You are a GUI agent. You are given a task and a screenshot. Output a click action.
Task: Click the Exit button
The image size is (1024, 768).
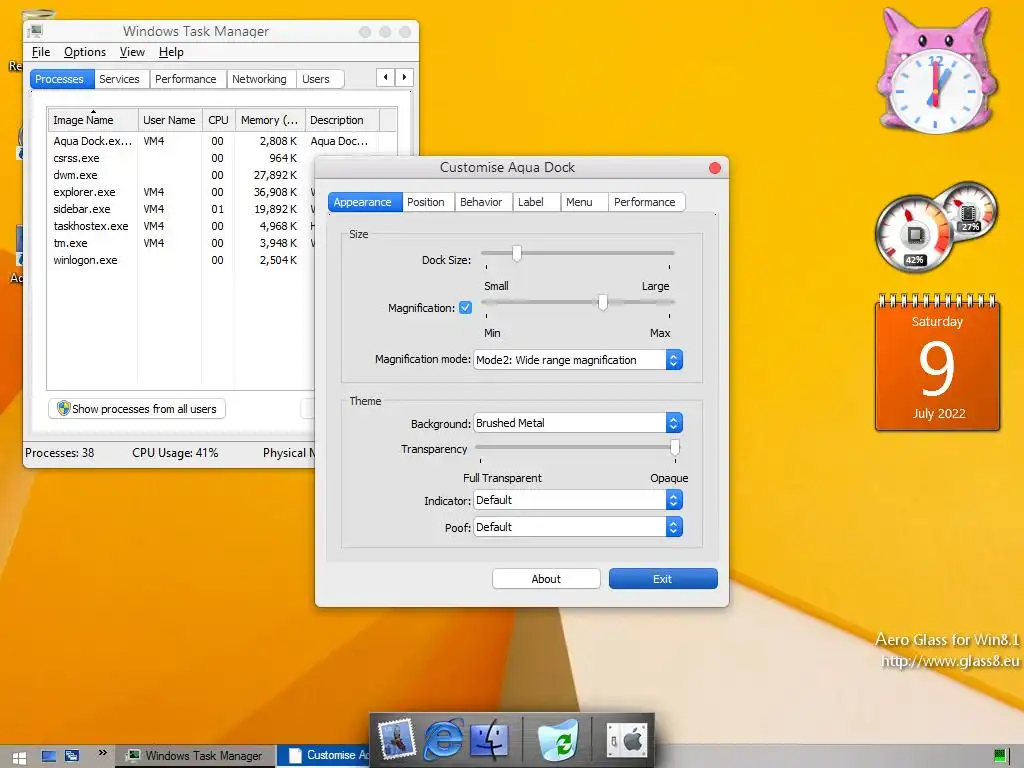[663, 579]
